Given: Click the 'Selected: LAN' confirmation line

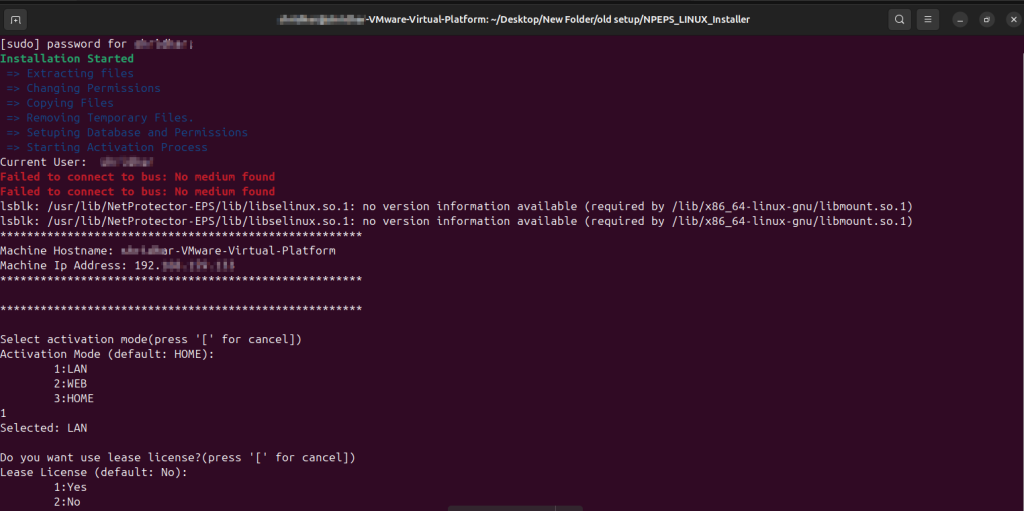Looking at the screenshot, I should 44,428.
